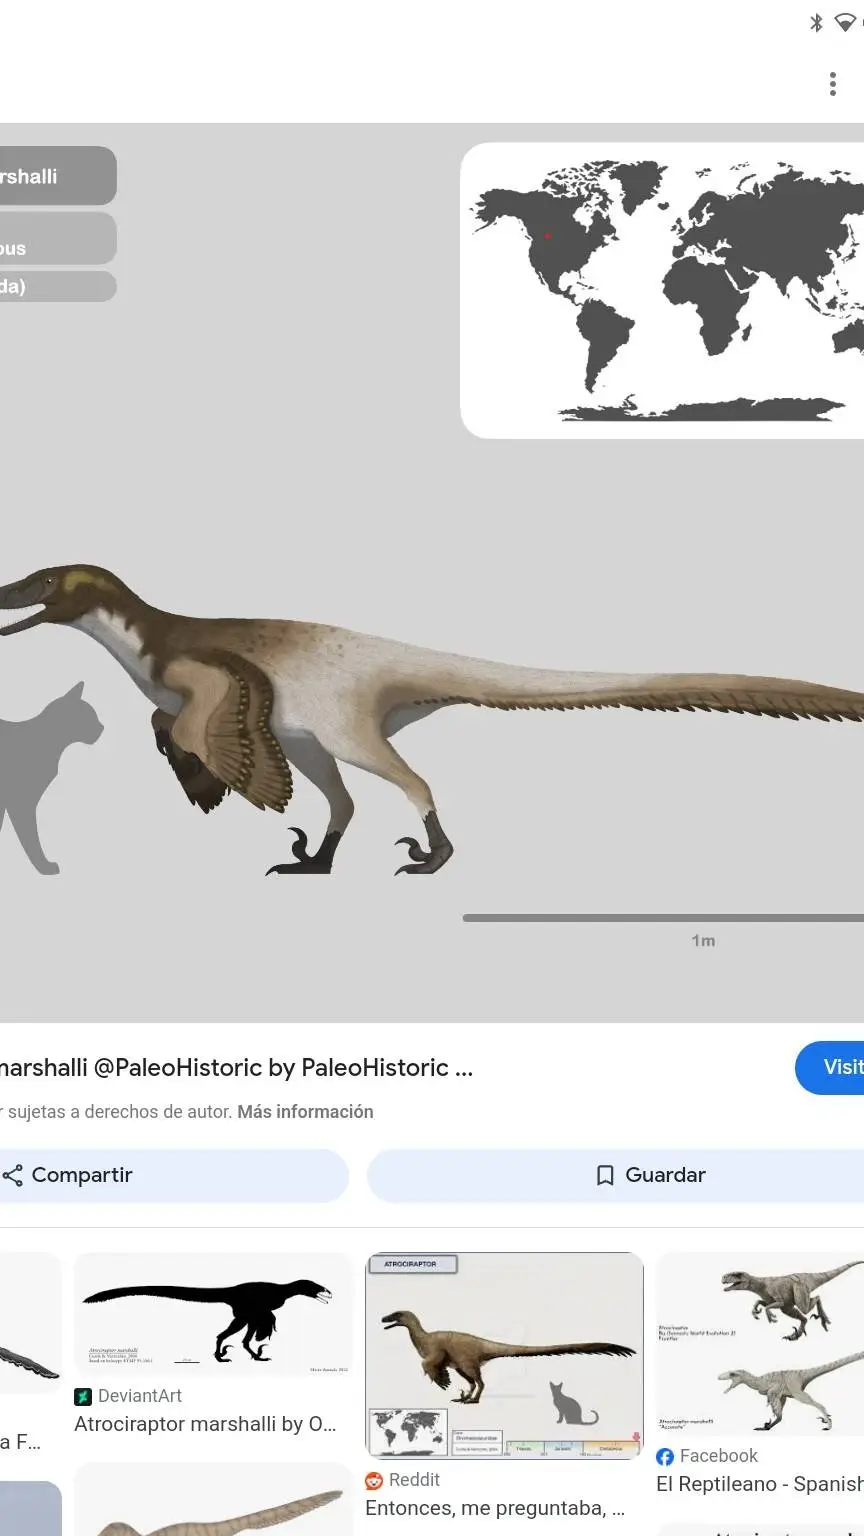
Task: Open 'Entonces, me preguntaba, ...' result title
Action: pos(495,1508)
